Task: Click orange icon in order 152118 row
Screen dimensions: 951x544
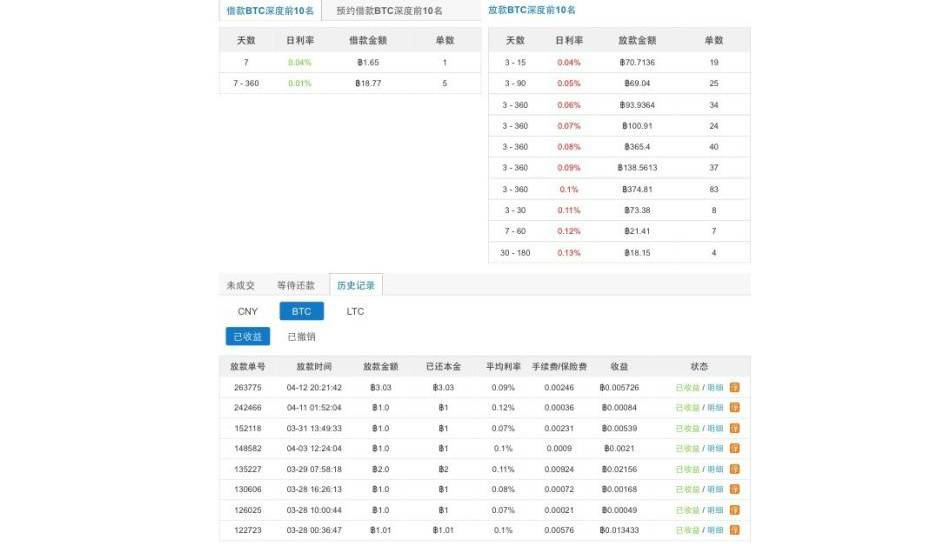Action: point(734,428)
